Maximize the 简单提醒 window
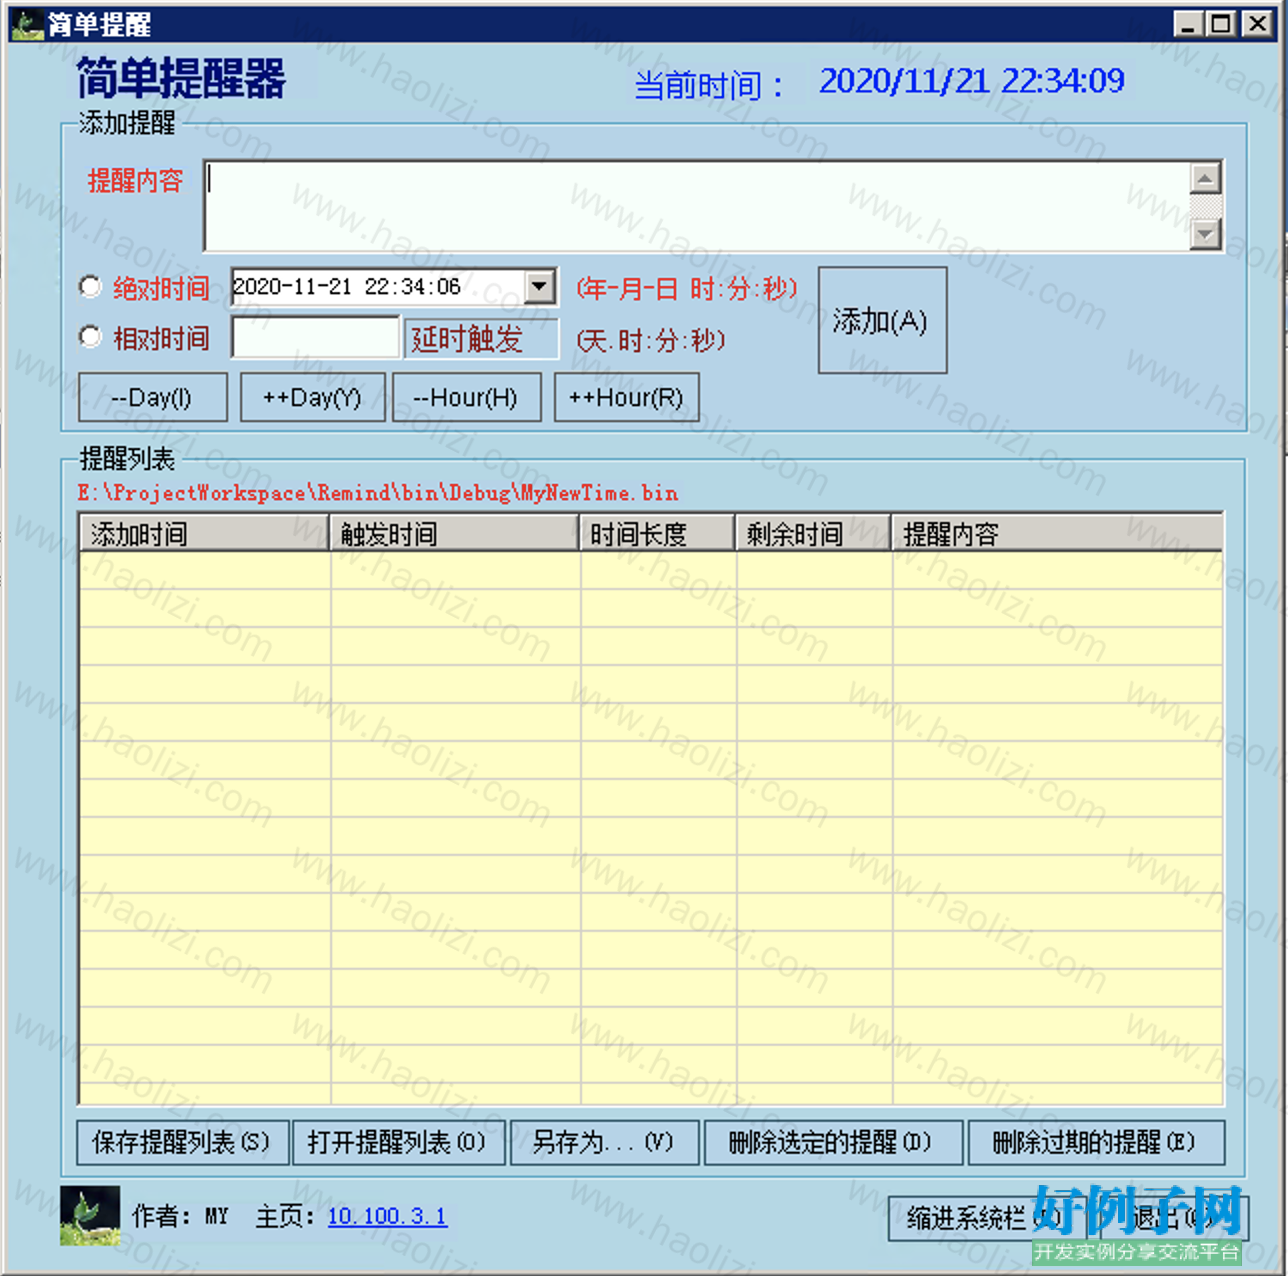Screen dimensions: 1288x1276 click(1221, 24)
